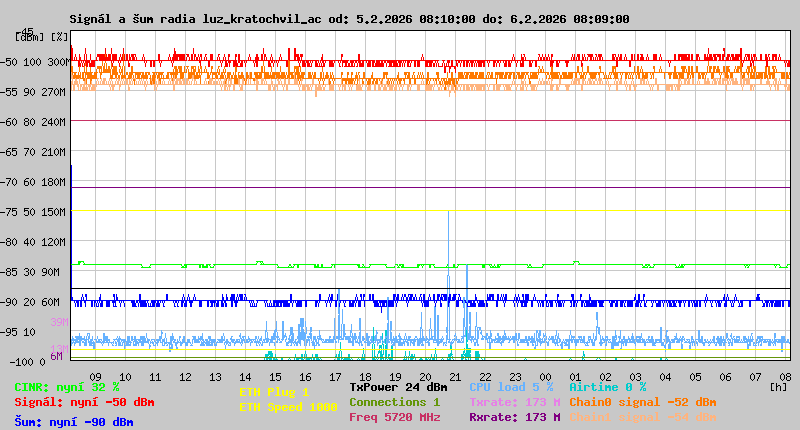Image resolution: width=800 pixels, height=430 pixels.
Task: Click the '08' hour label on time axis
Action: pos(785,377)
